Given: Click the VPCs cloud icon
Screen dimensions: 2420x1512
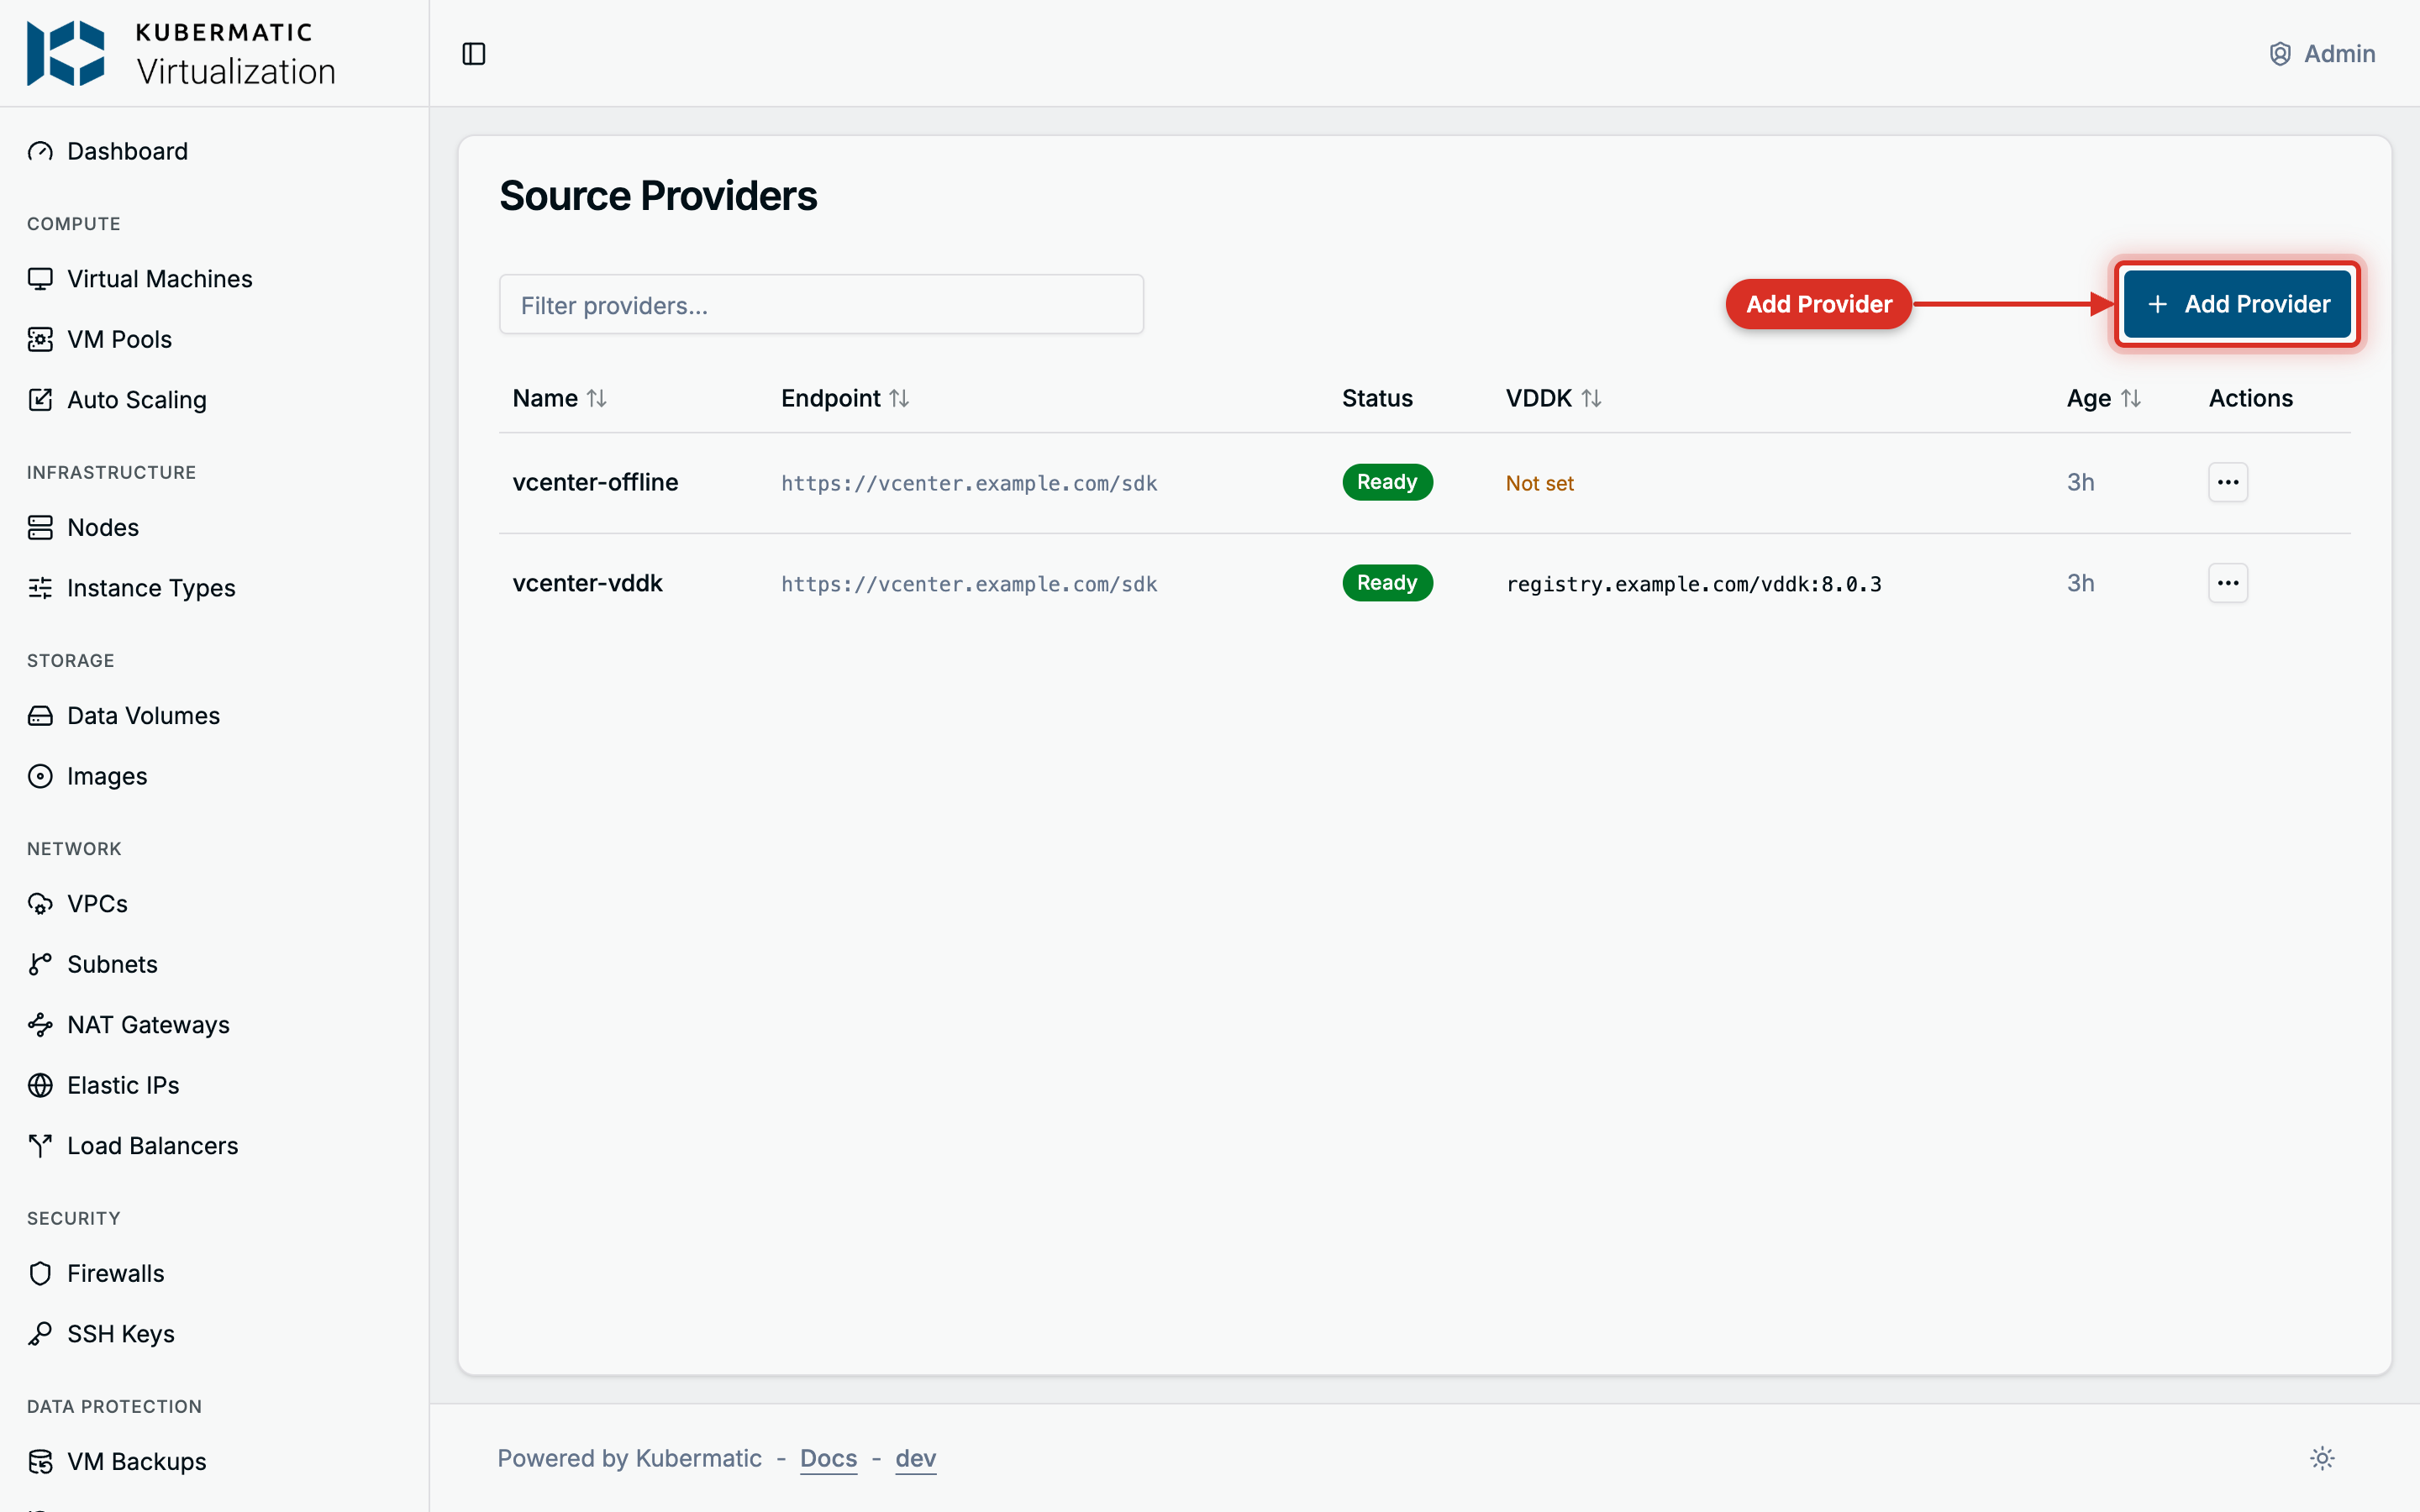Looking at the screenshot, I should coord(40,904).
